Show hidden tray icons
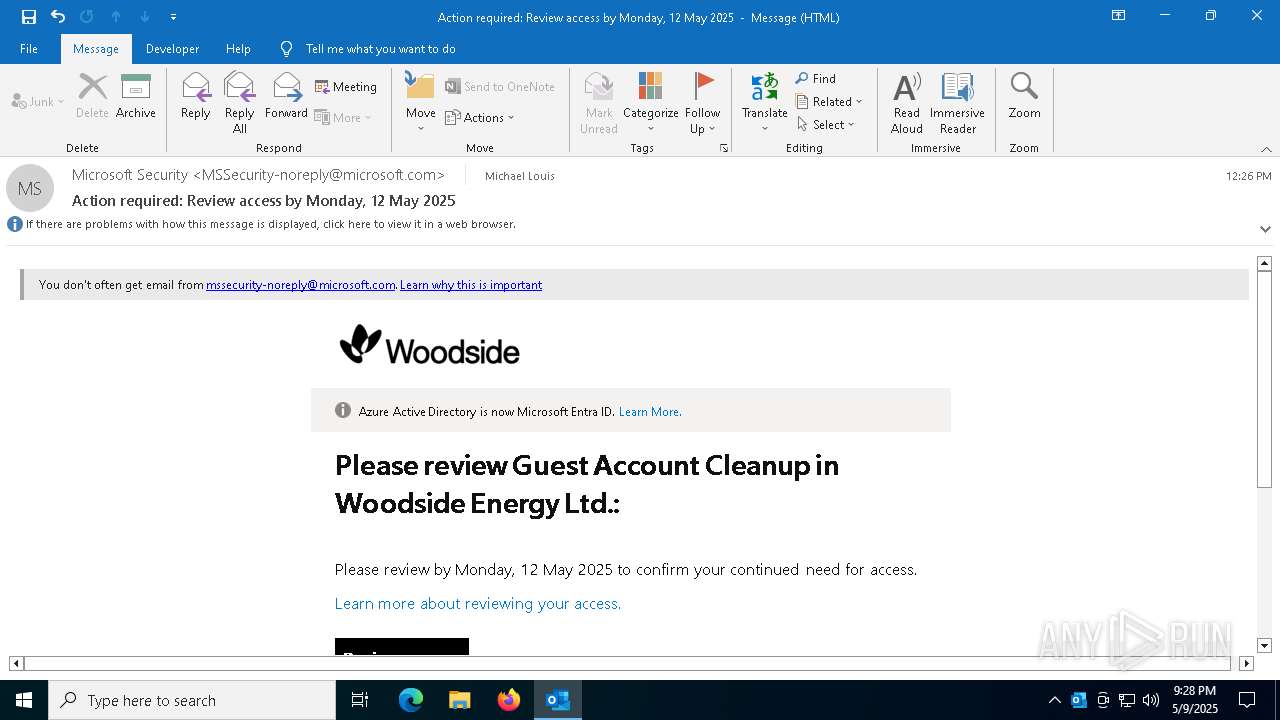 [x=1054, y=700]
